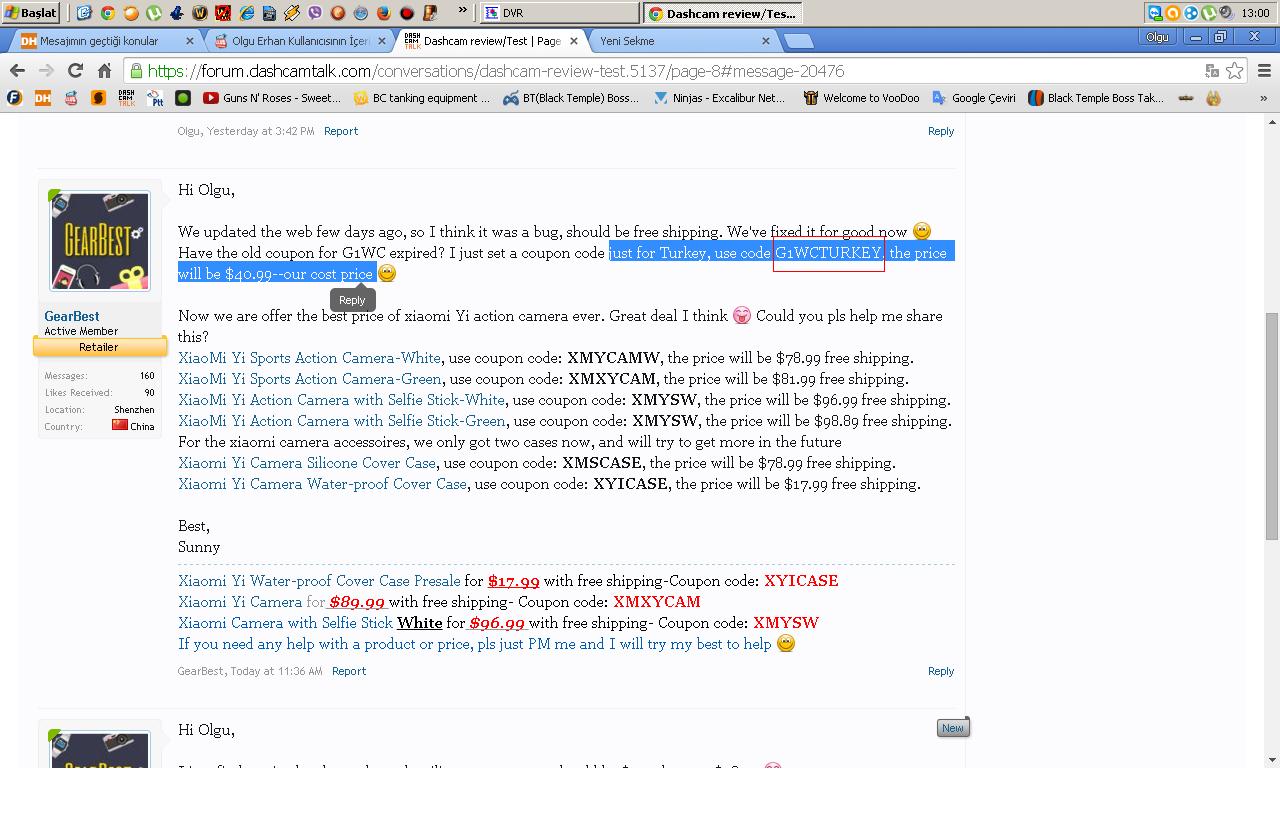Open the Guns N' Roses YouTube bookmark
The image size is (1280, 827).
point(272,97)
